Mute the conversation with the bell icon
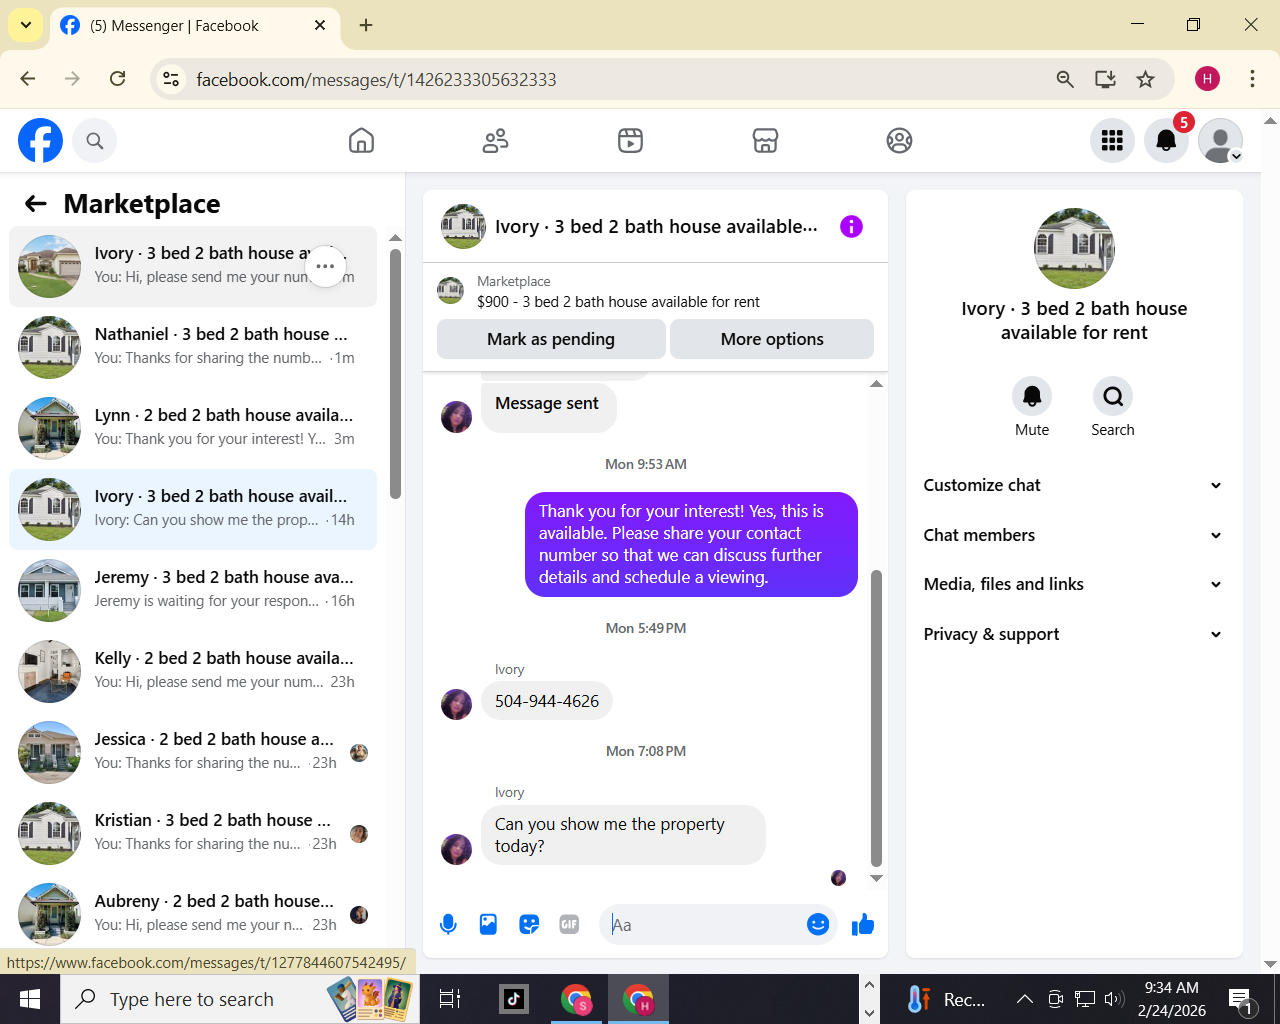 pos(1032,397)
